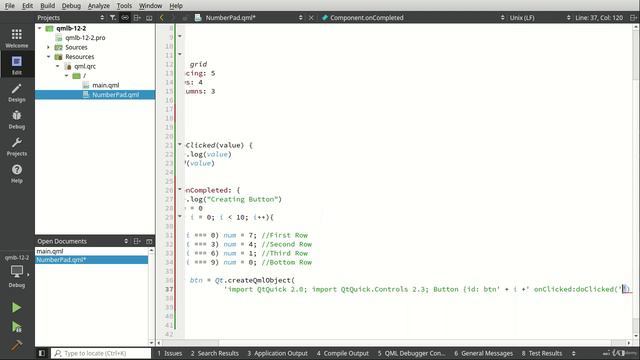640x360 pixels.
Task: Fold the code block at line 21
Action: [180, 144]
